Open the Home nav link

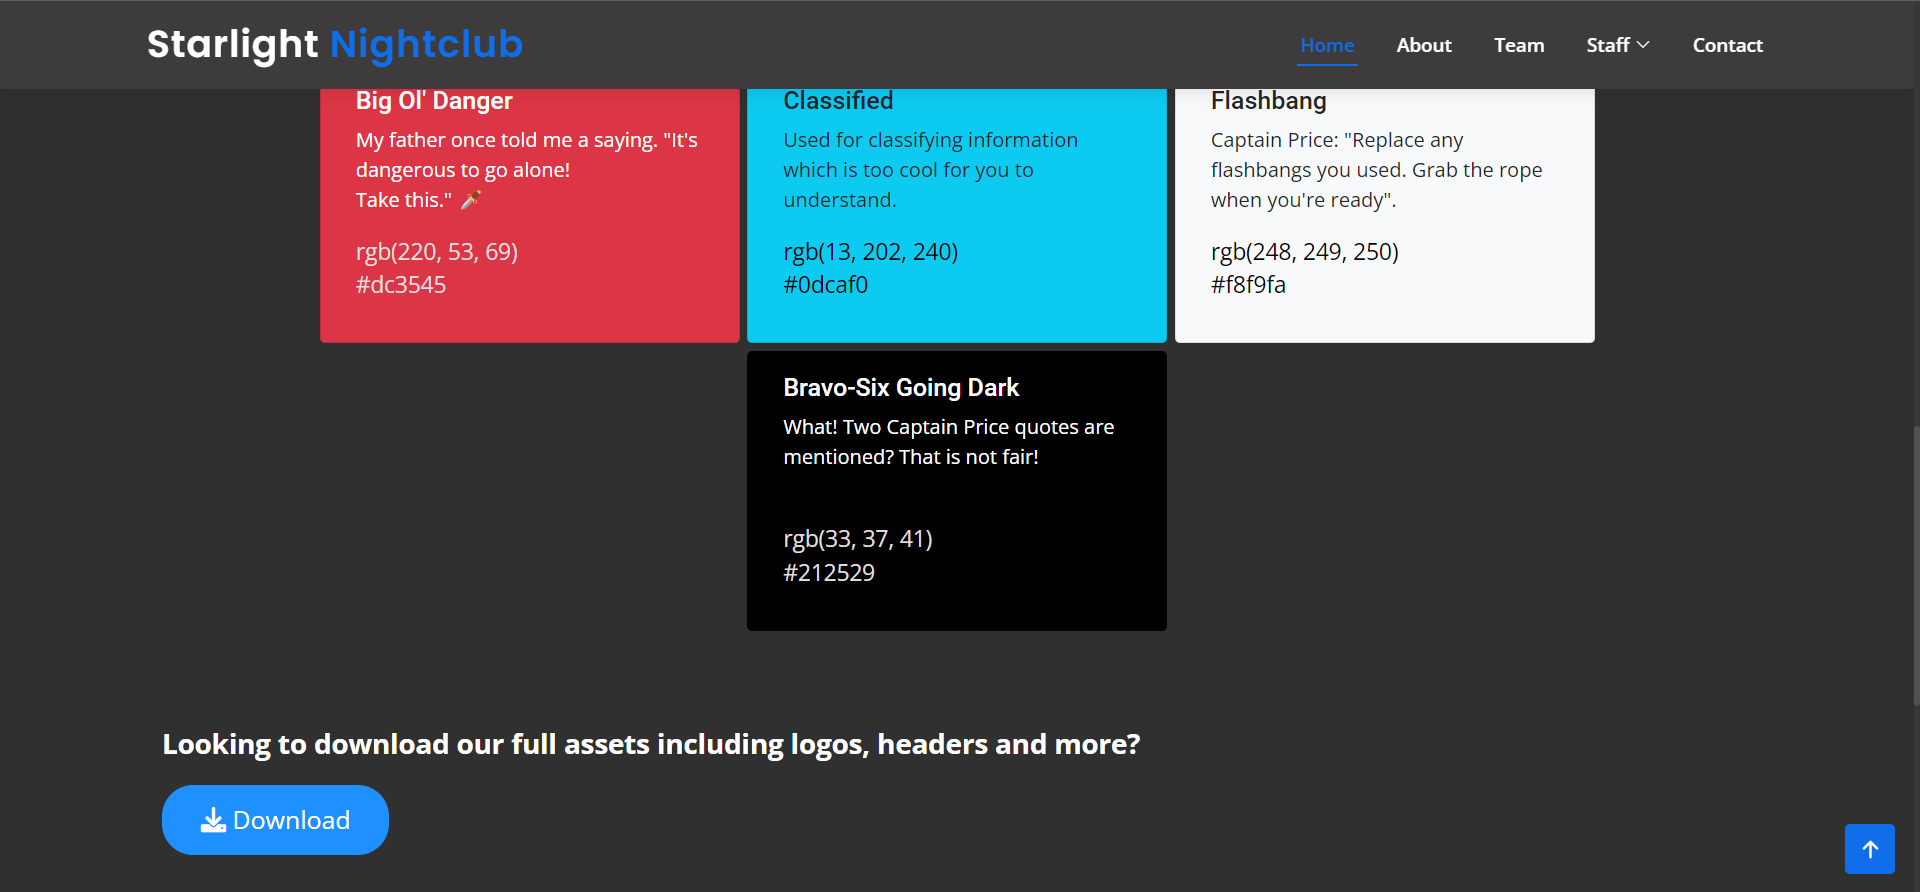tap(1326, 45)
